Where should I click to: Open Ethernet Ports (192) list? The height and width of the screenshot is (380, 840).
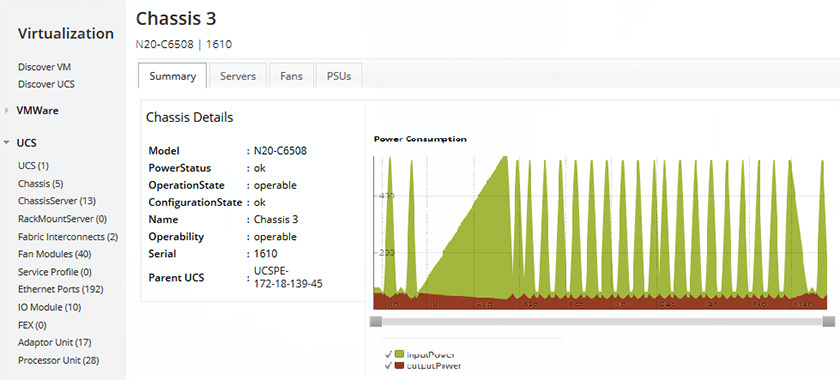pos(61,289)
